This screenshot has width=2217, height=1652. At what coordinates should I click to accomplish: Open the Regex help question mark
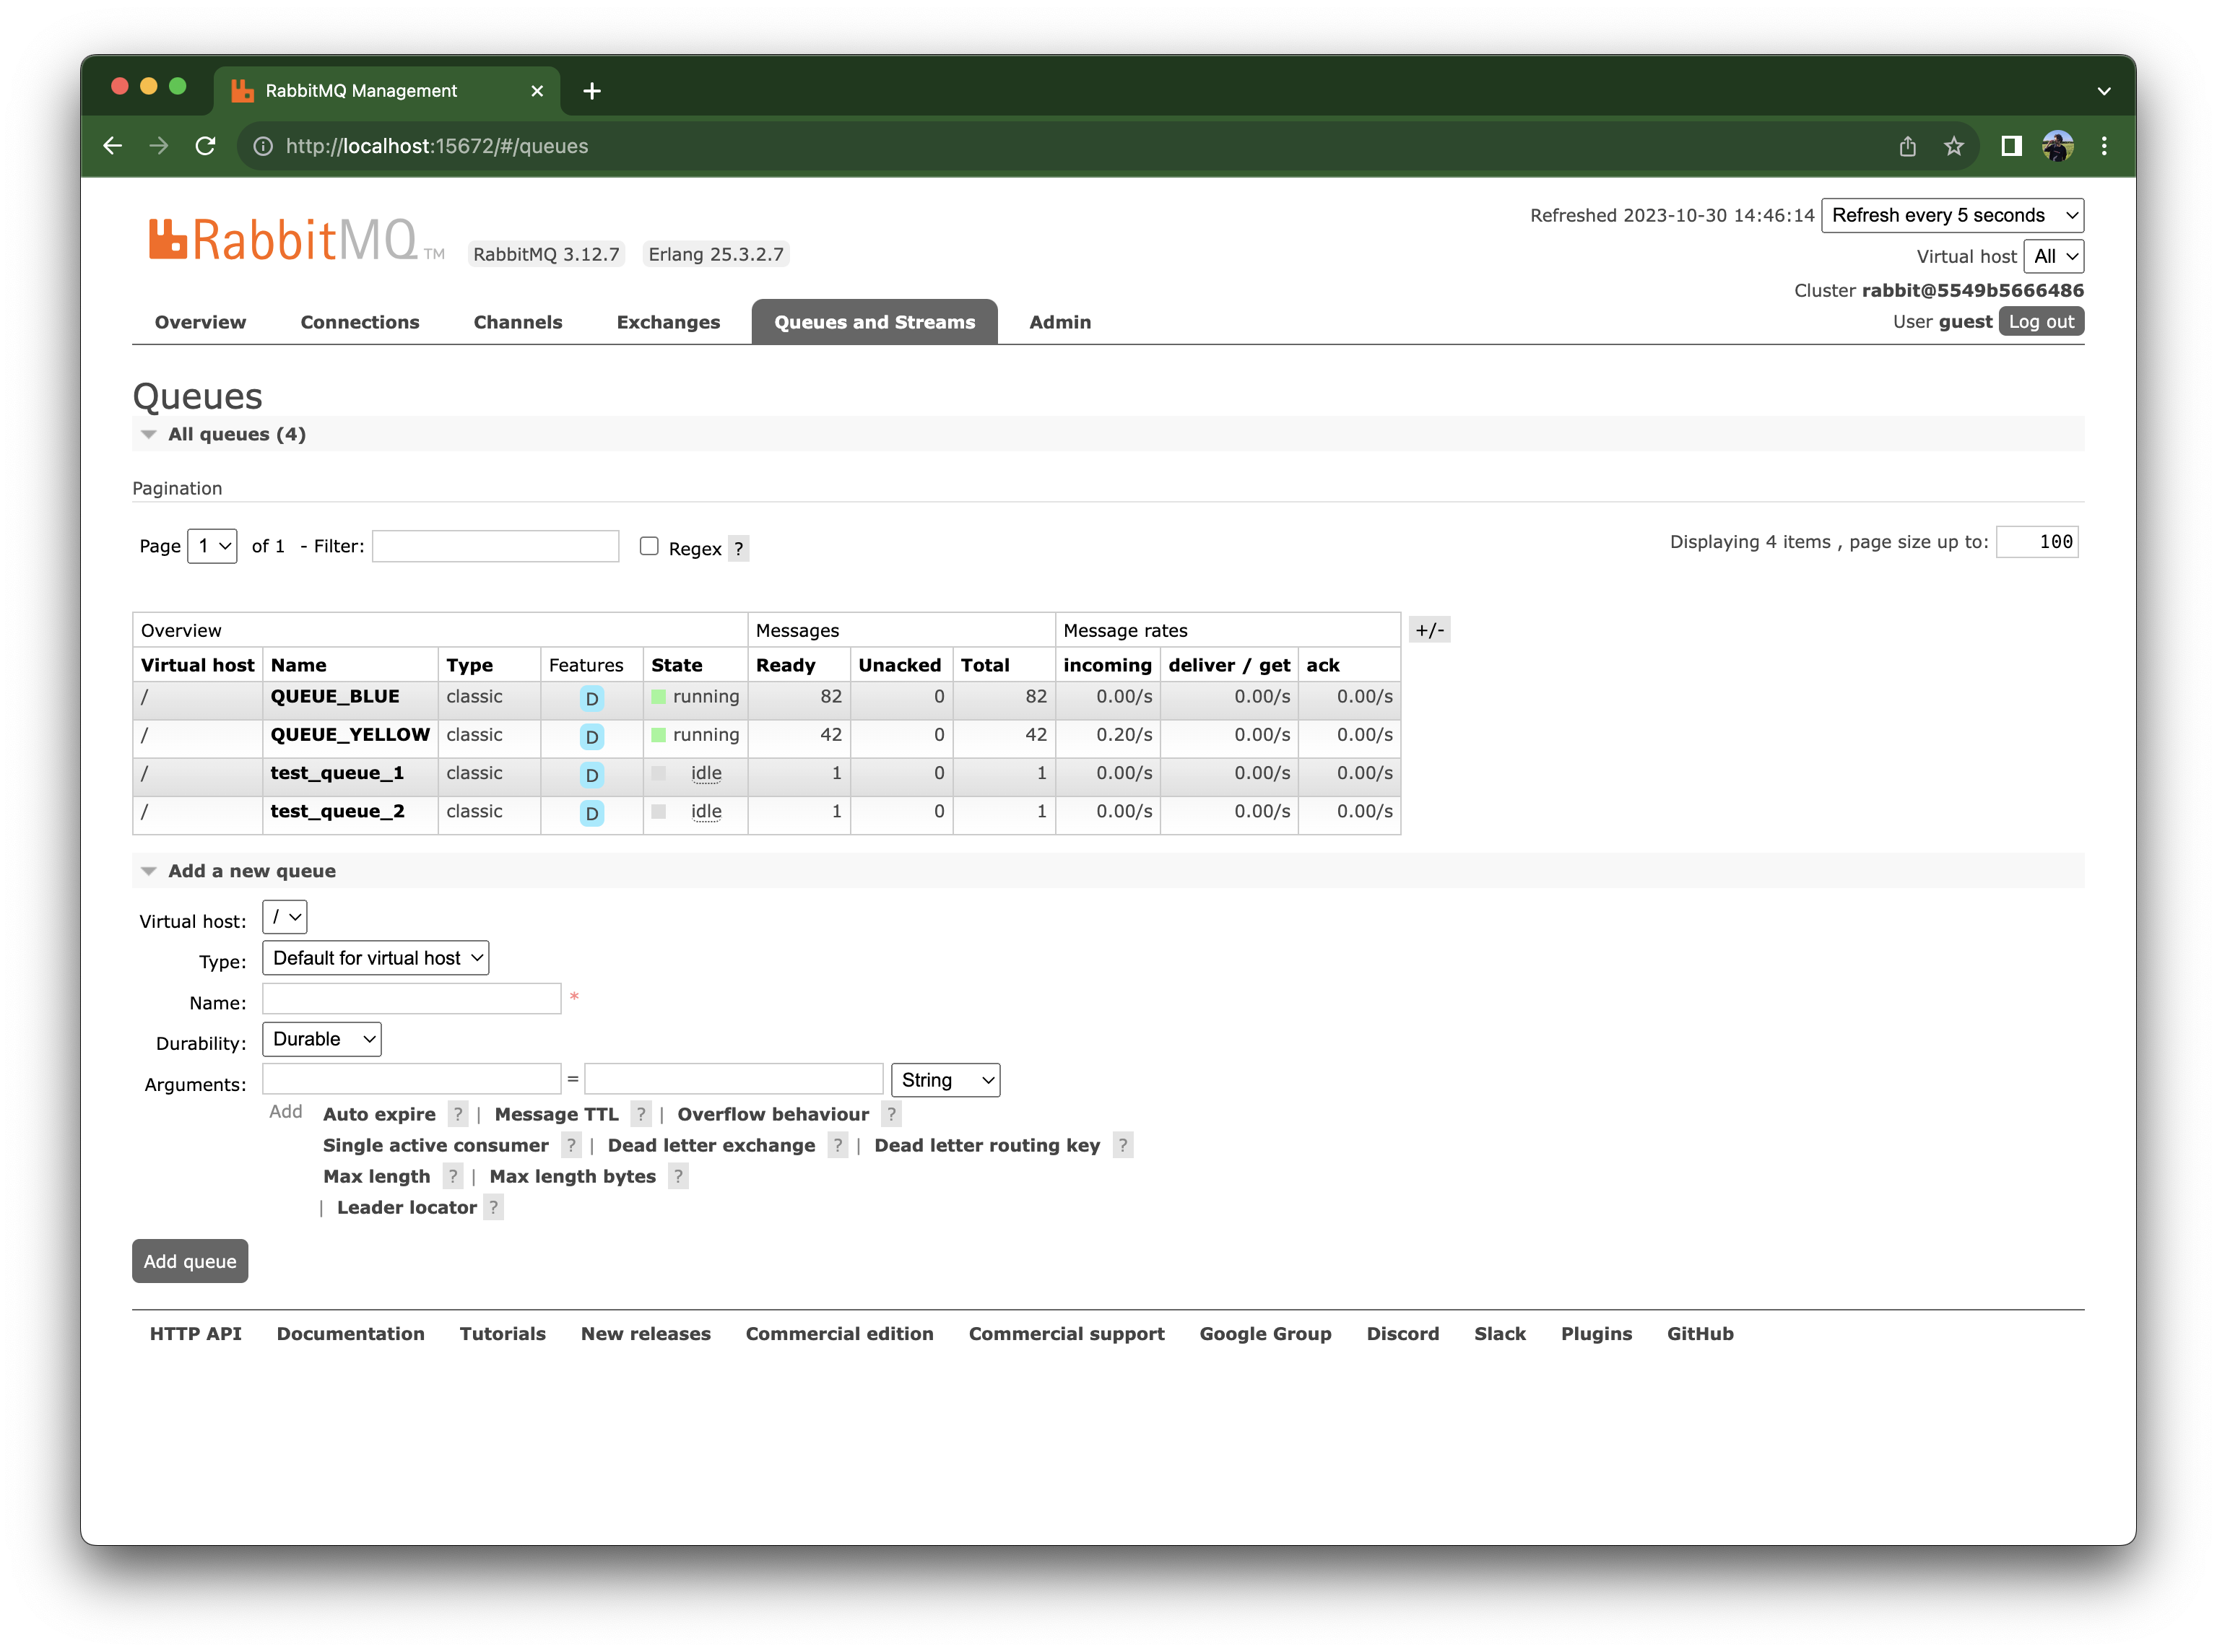pyautogui.click(x=738, y=549)
